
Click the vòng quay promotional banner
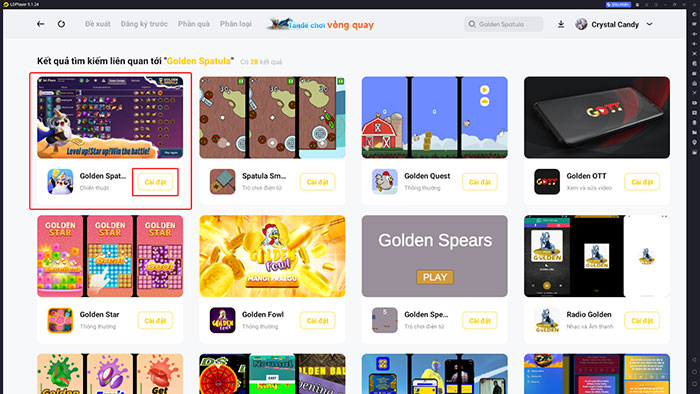(x=321, y=24)
